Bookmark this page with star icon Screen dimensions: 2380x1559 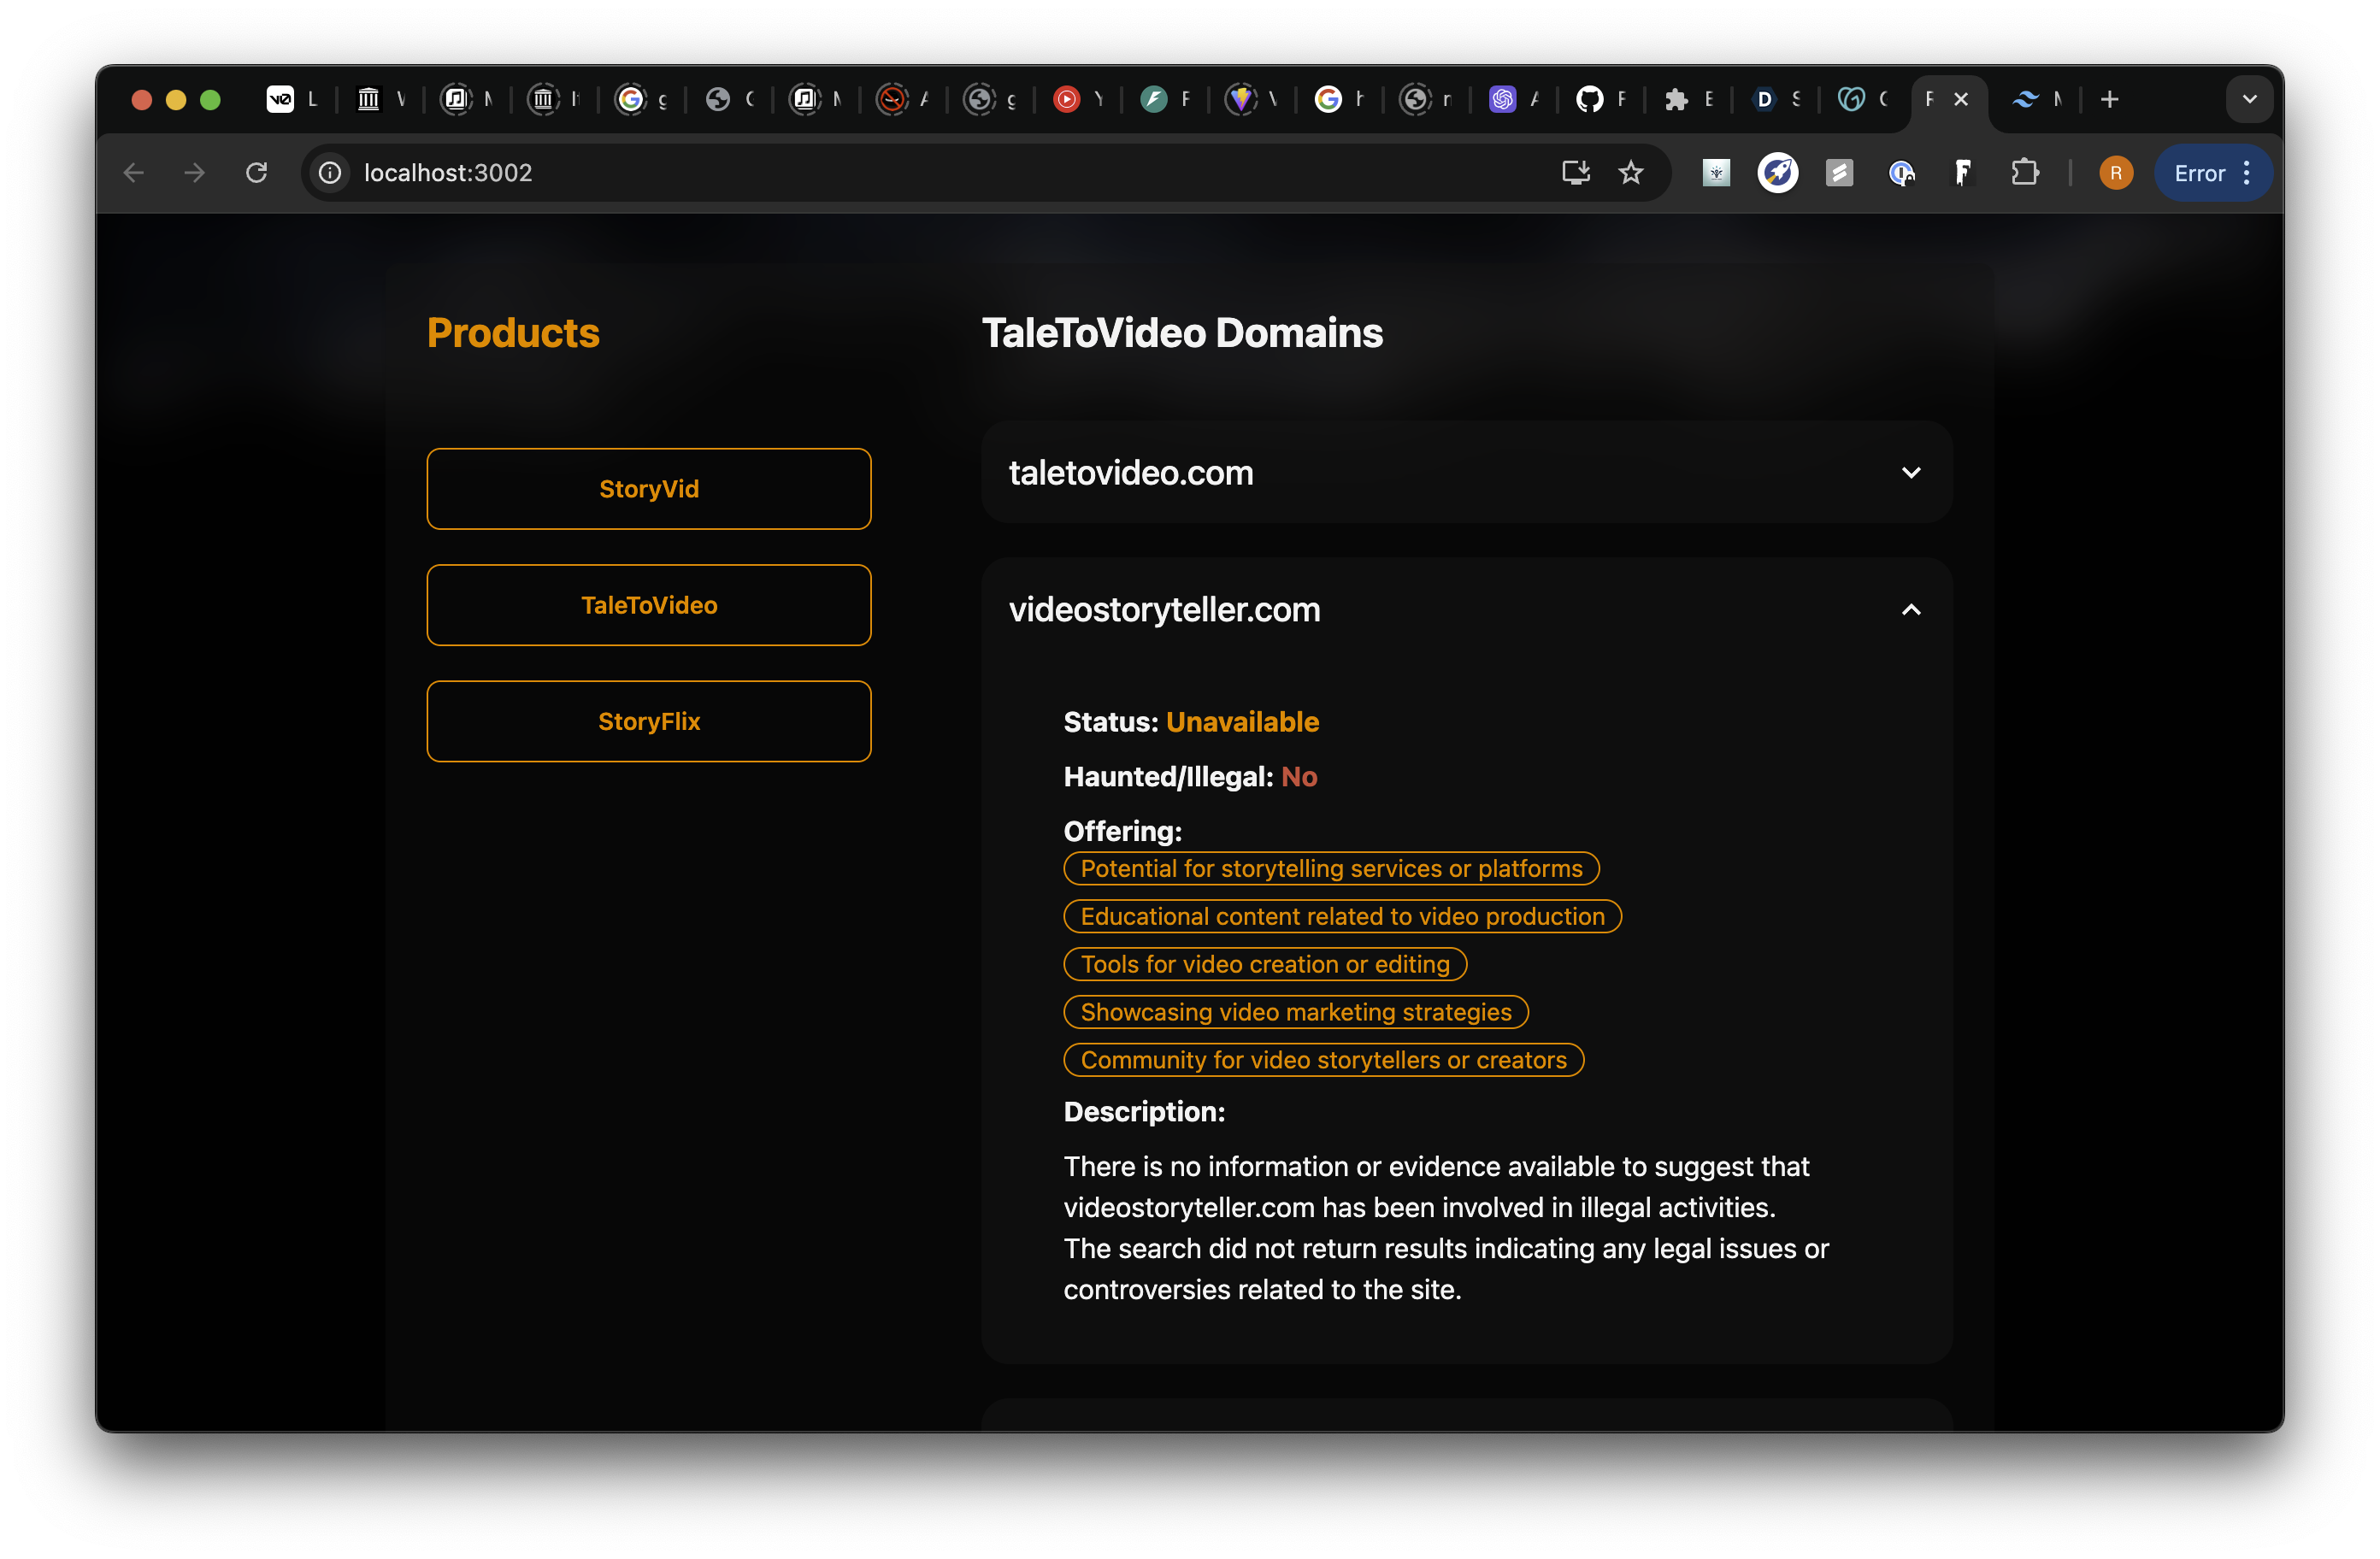click(1631, 173)
